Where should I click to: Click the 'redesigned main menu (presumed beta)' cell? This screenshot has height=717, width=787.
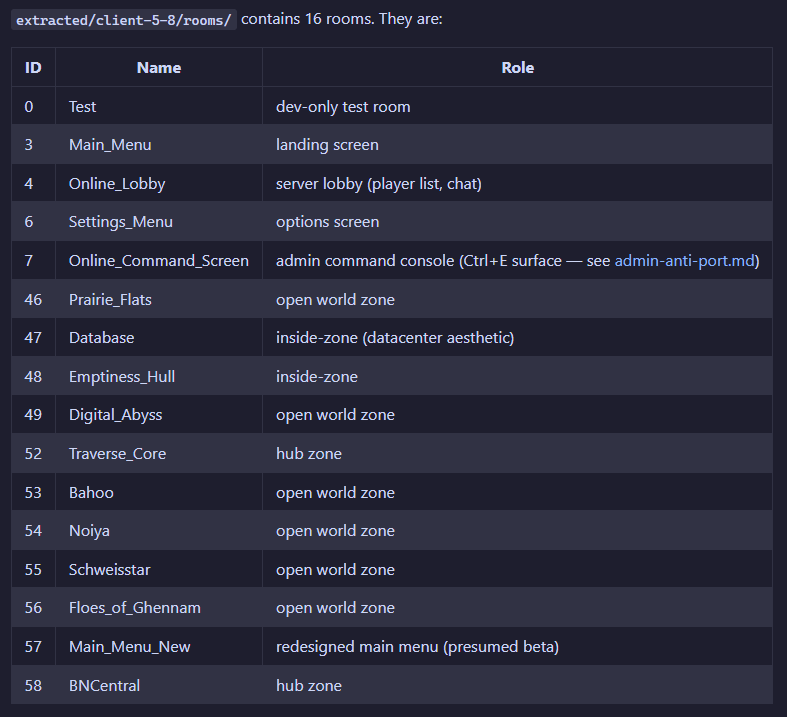click(x=517, y=646)
